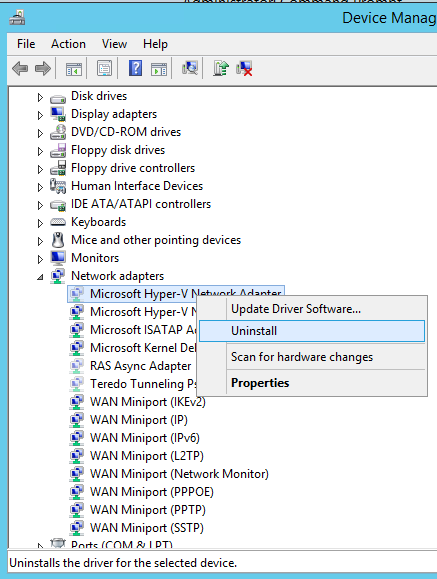Select the DVD/CD-ROM drives icon
Viewport: 437px width, 579px height.
58,132
